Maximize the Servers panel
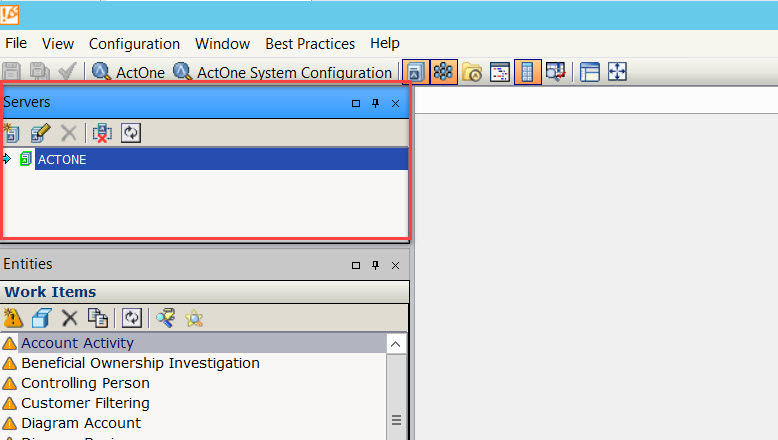This screenshot has height=440, width=778. (356, 103)
